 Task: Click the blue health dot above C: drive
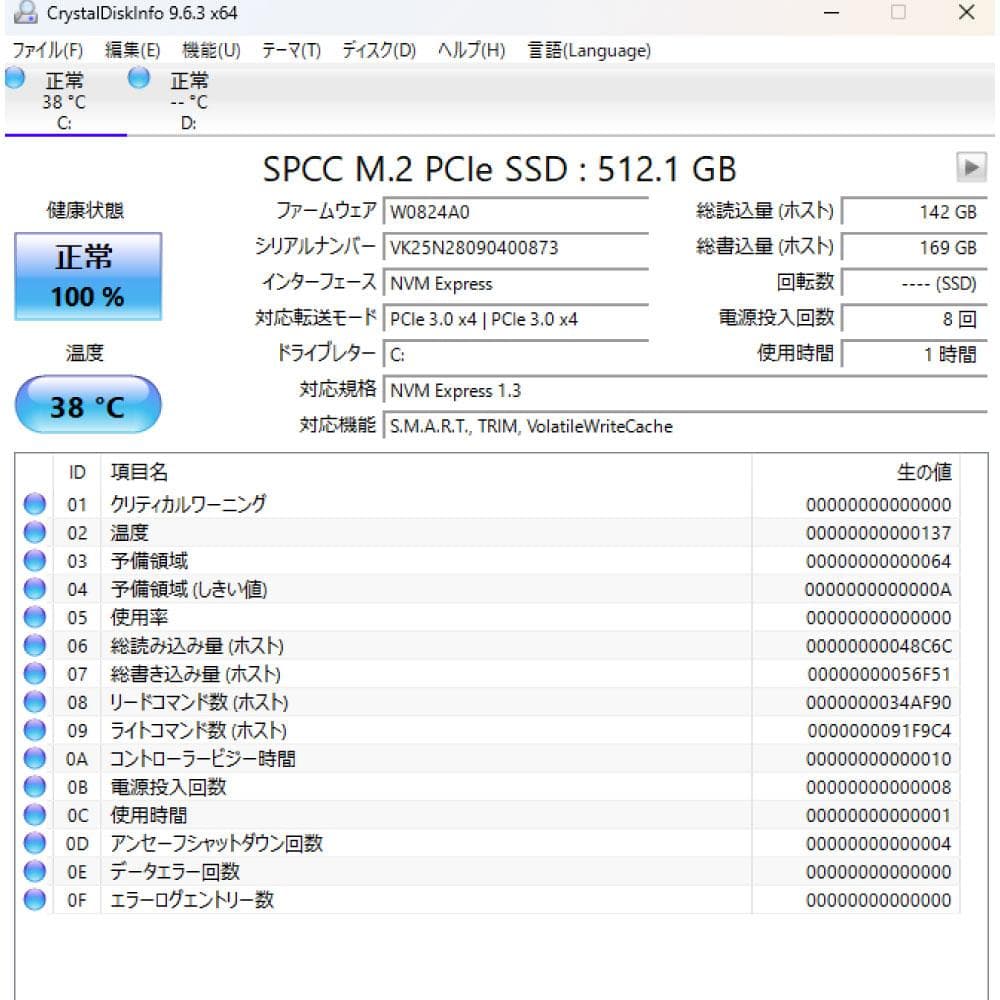coord(12,78)
